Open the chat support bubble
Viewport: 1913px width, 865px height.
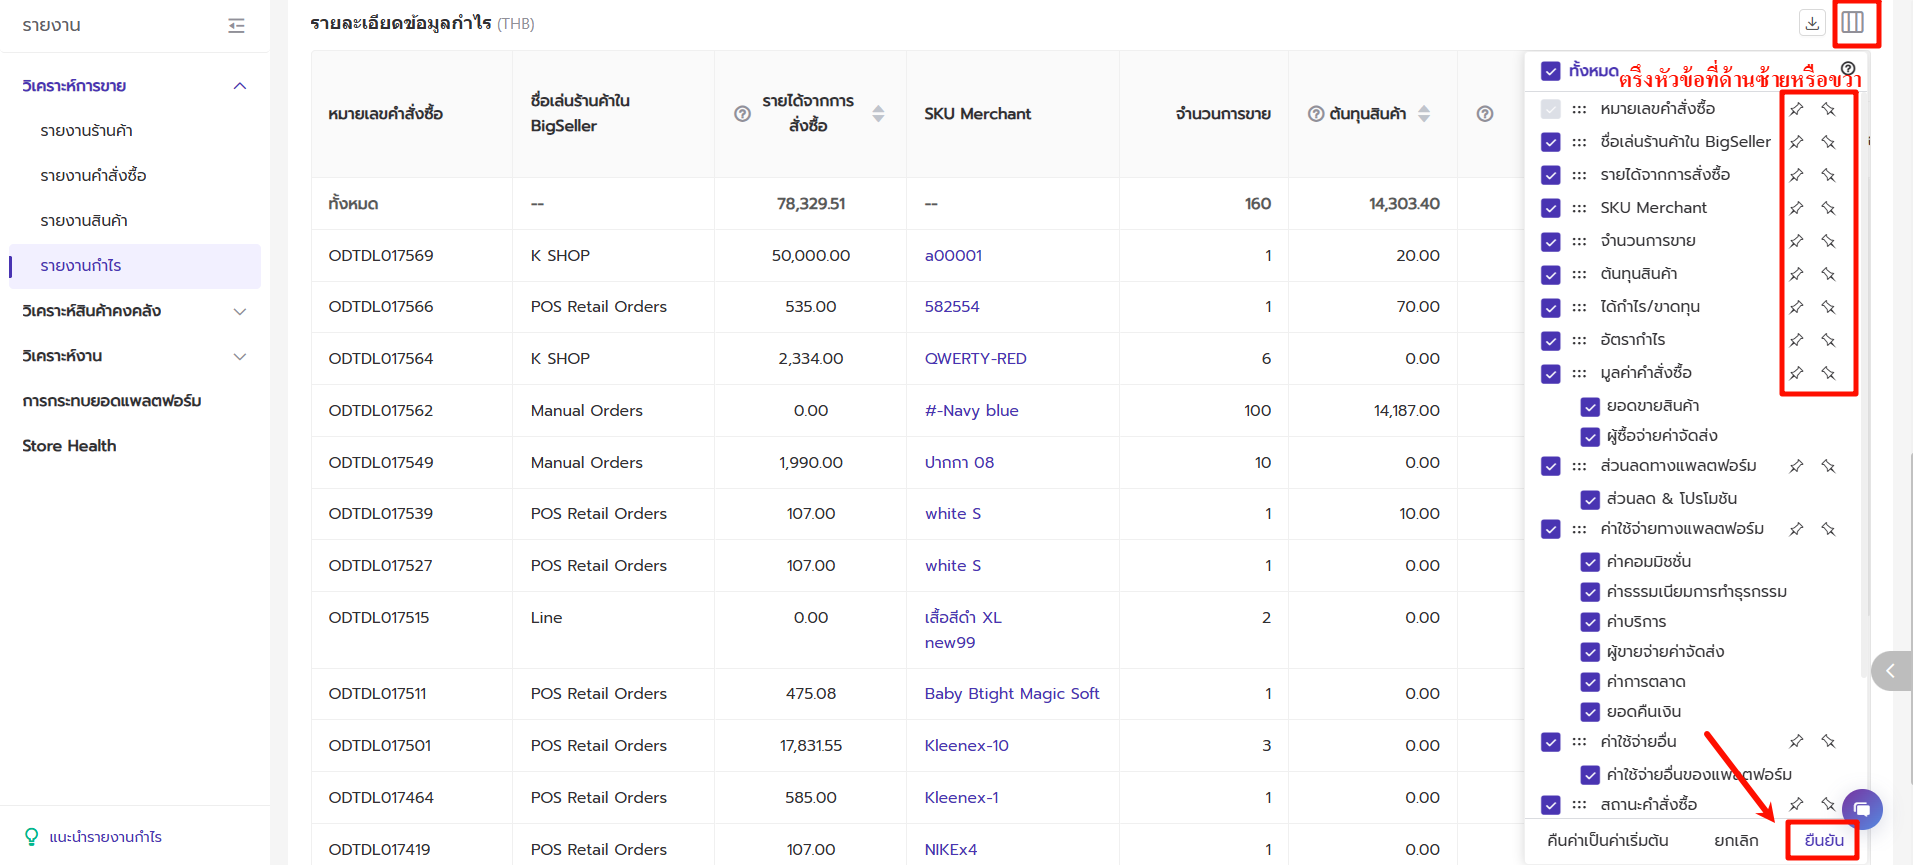1862,809
